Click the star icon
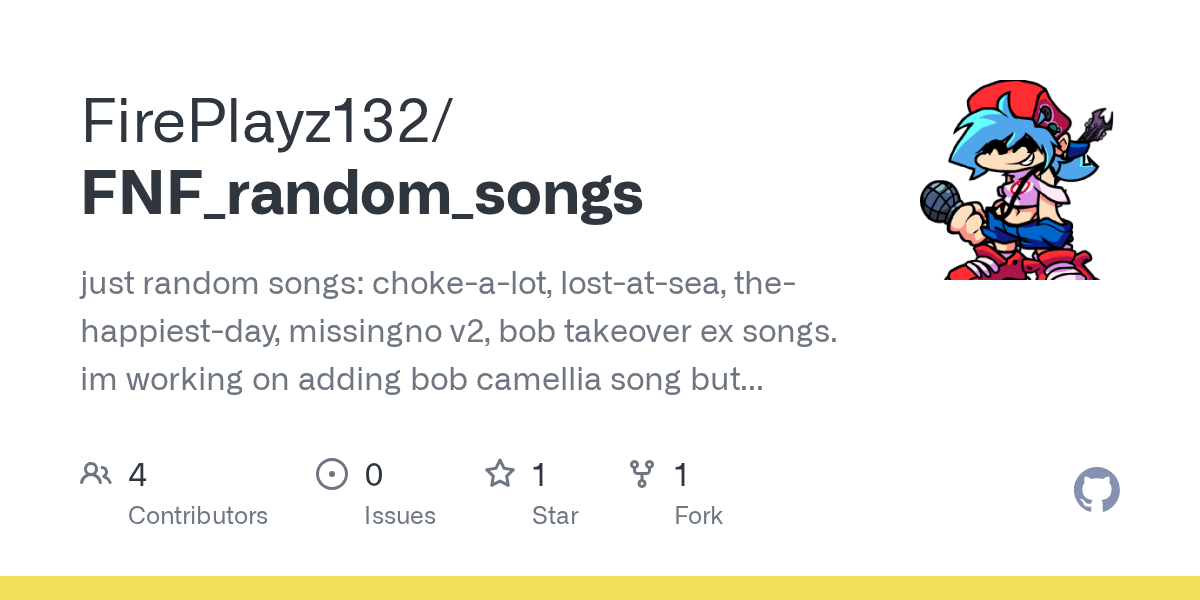Screen dimensions: 1200x600 coord(500,473)
